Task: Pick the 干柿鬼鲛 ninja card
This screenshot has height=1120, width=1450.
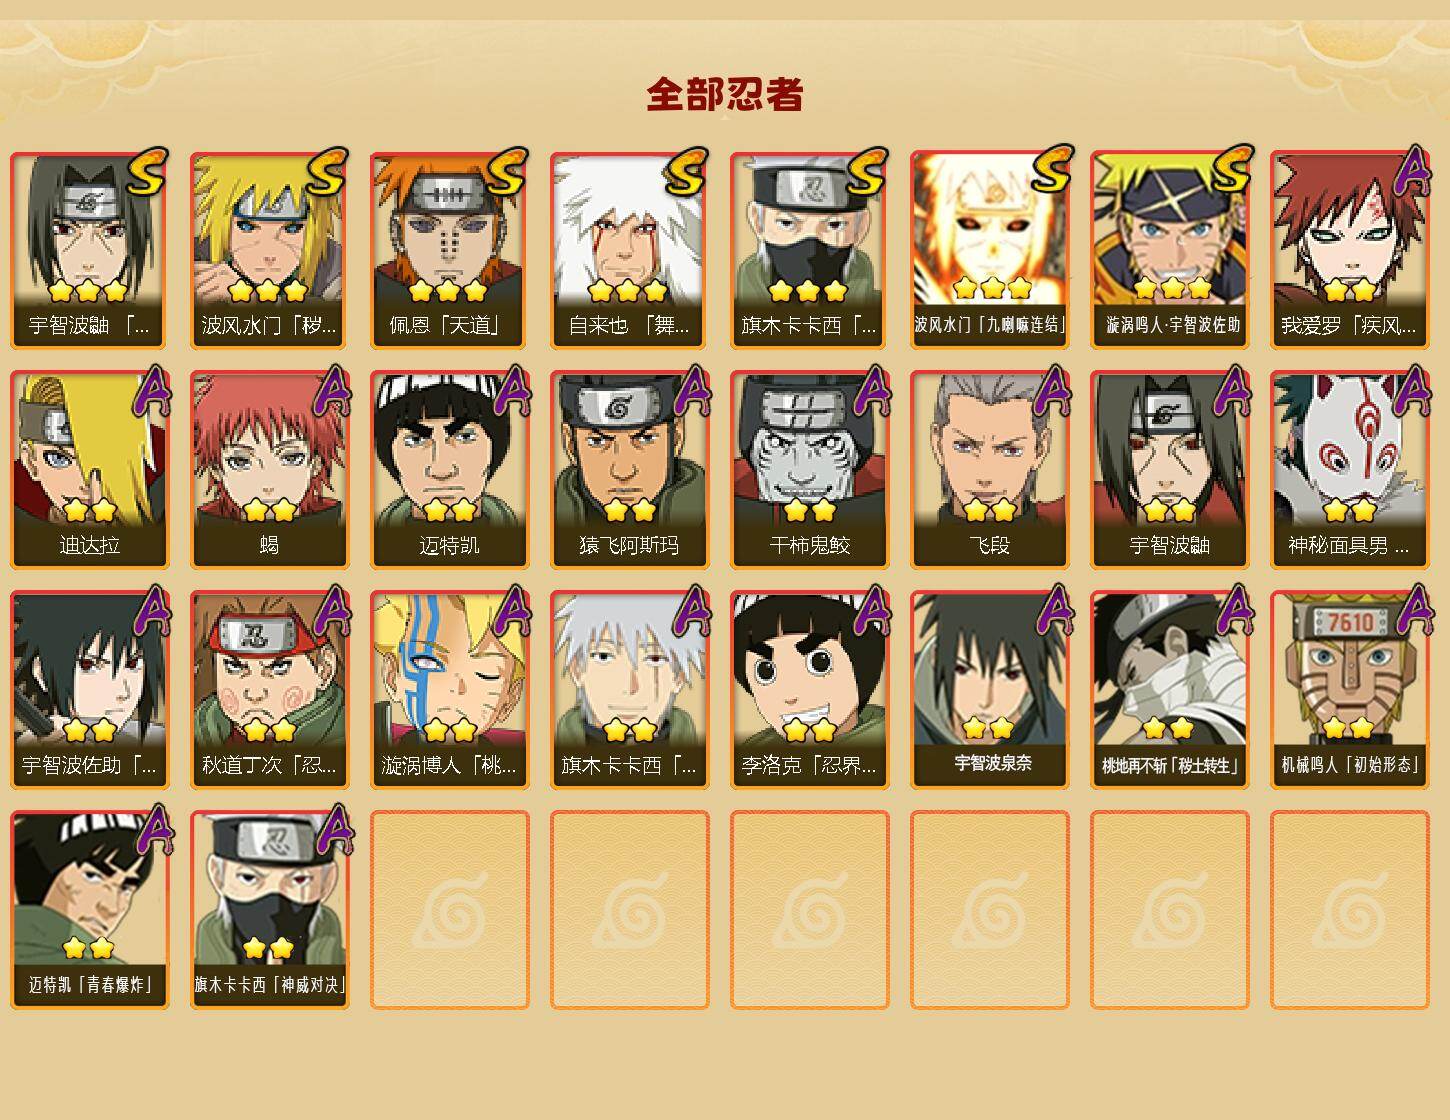Action: 809,470
